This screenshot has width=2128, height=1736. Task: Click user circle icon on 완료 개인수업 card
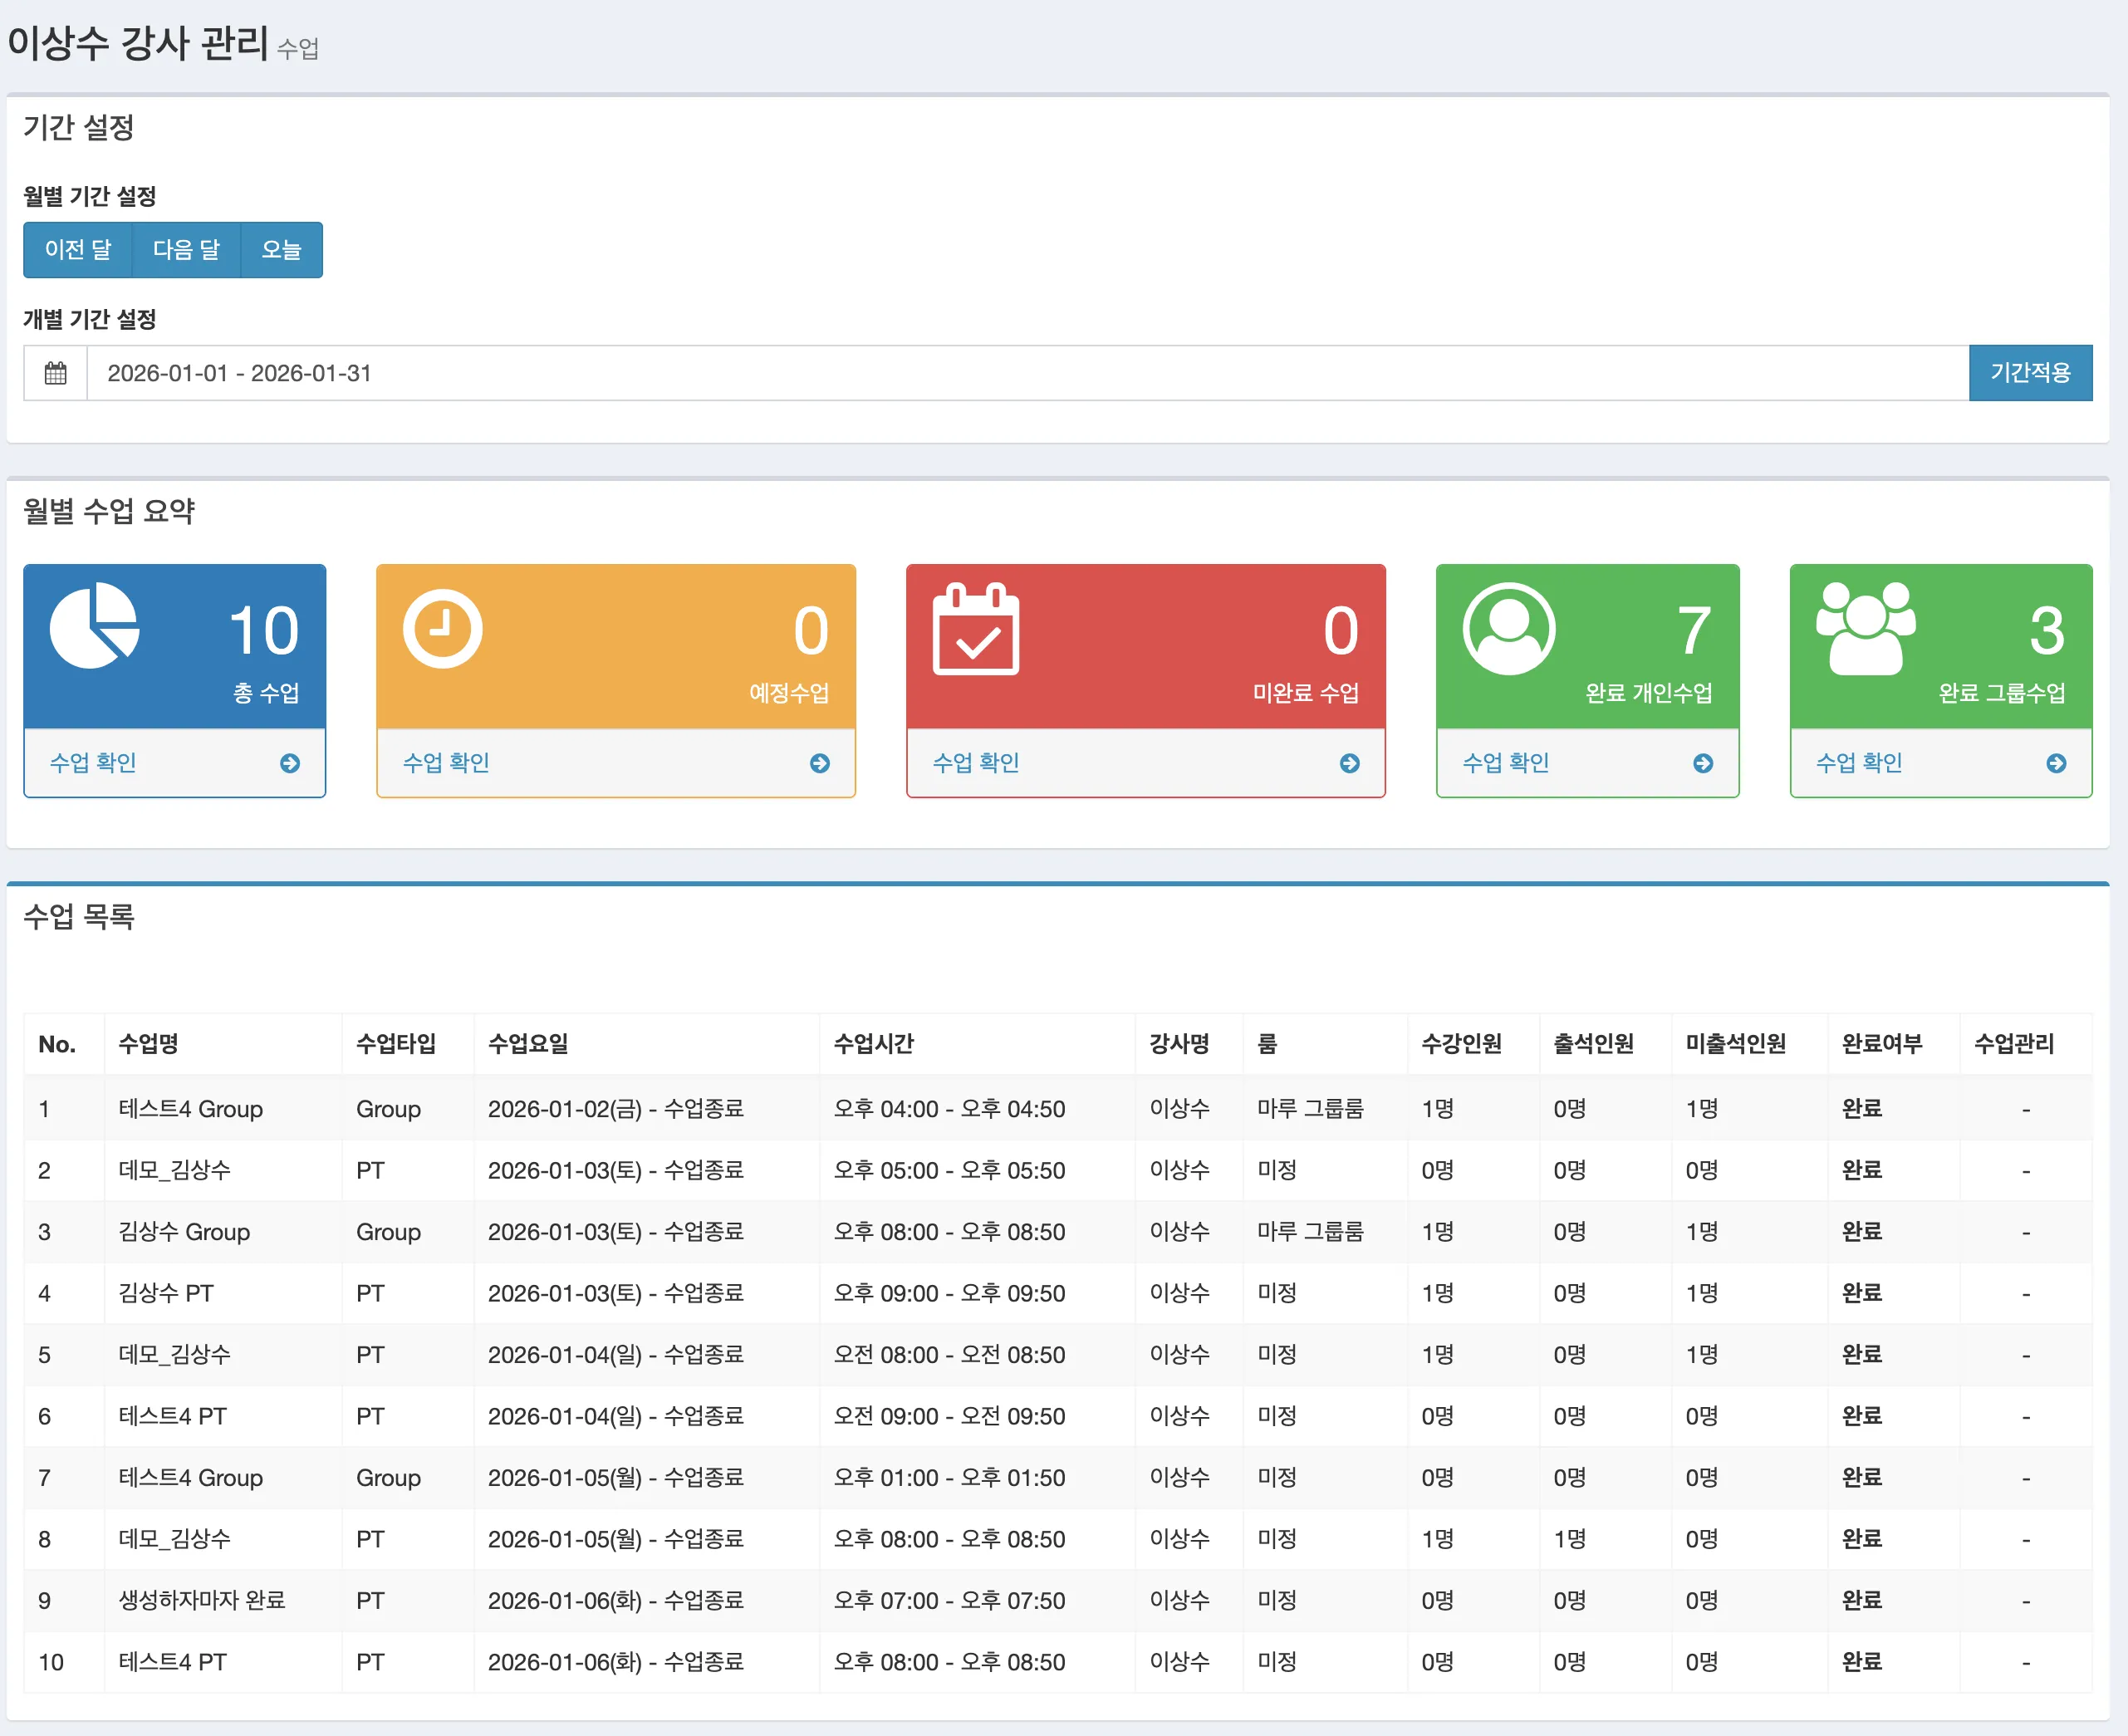pos(1508,629)
